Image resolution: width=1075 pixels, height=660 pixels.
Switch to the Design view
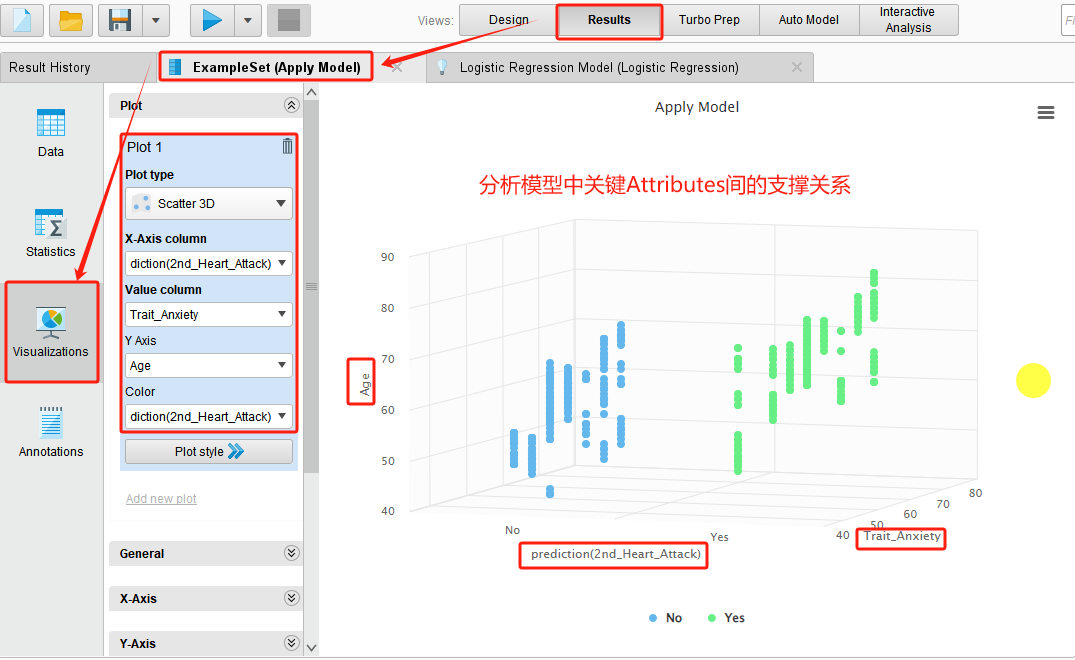click(x=509, y=20)
